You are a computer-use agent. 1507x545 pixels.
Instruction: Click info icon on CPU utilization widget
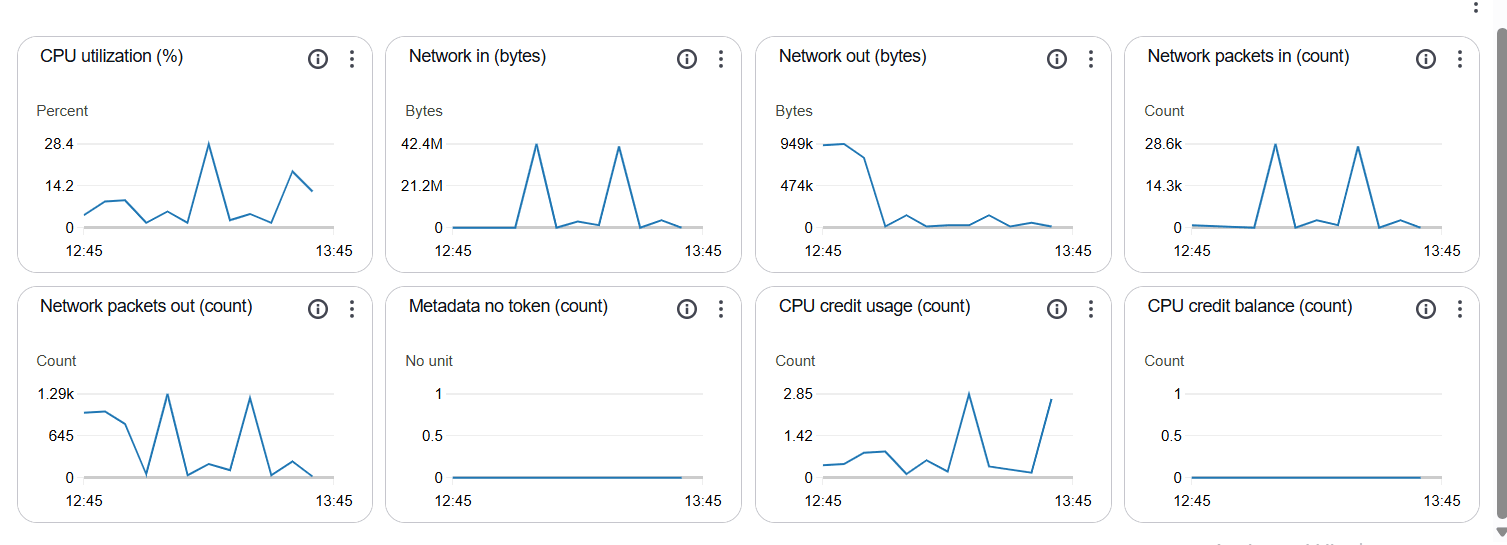(318, 59)
